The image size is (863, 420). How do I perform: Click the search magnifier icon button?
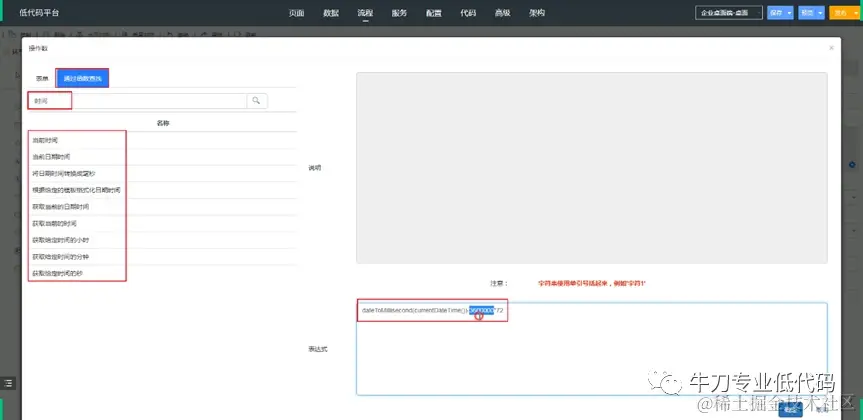point(257,101)
